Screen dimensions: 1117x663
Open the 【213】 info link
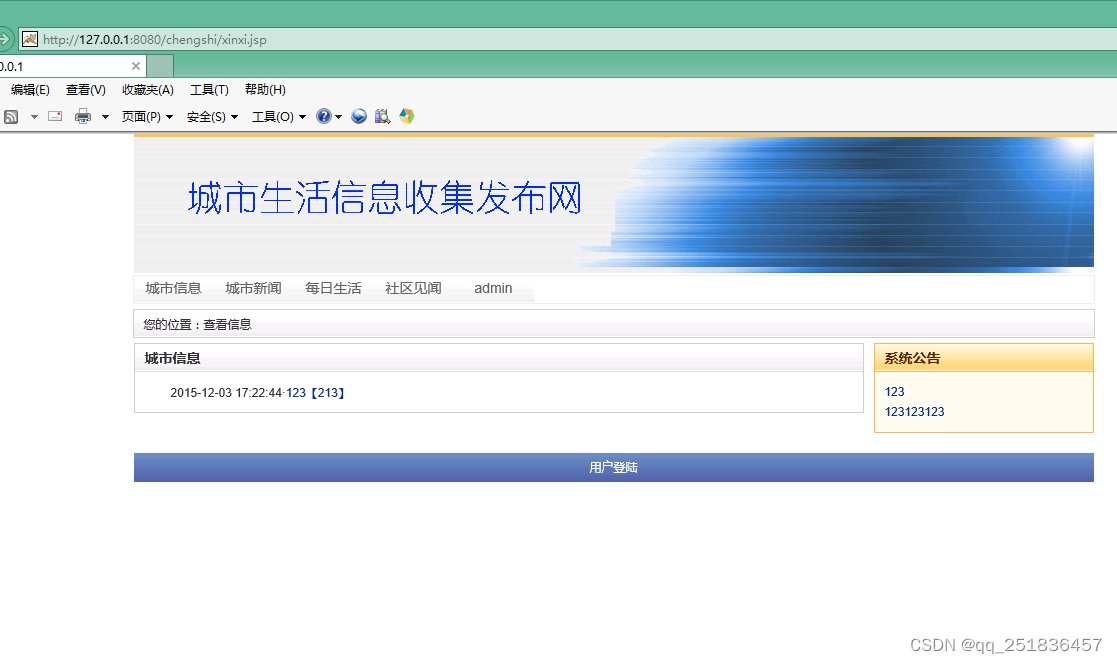click(328, 392)
